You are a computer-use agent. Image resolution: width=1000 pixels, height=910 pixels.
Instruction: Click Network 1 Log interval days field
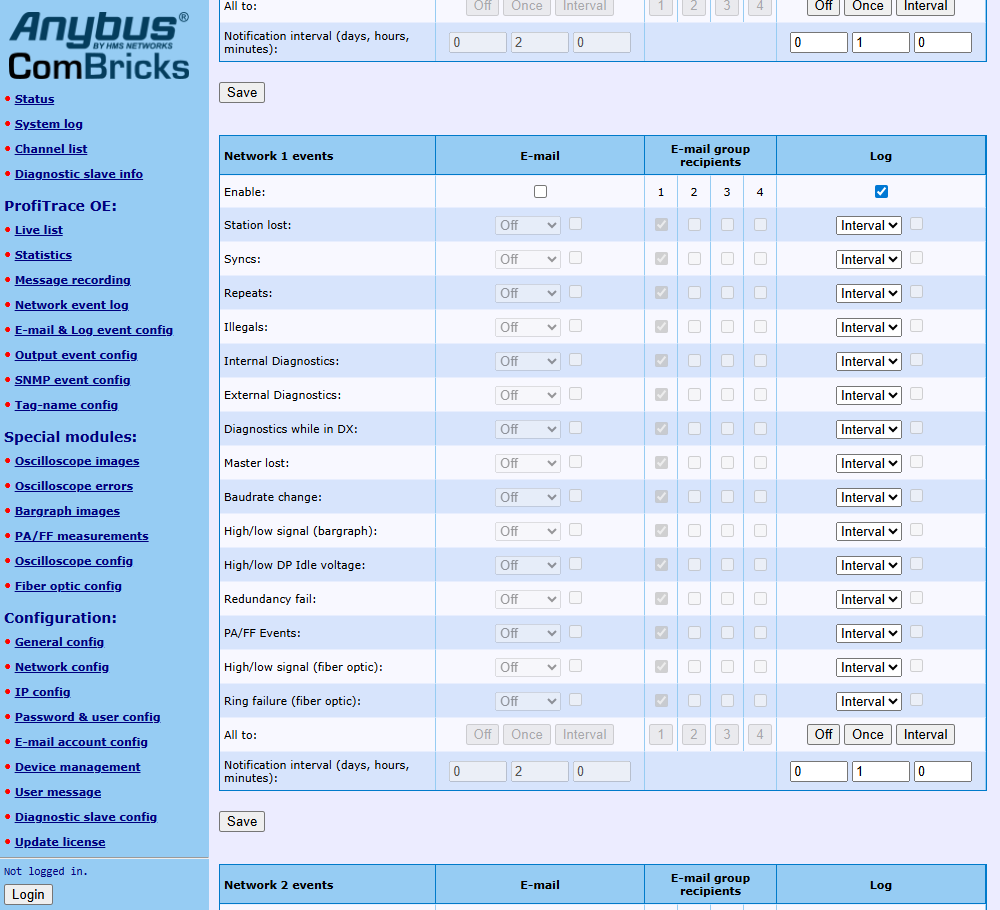[x=818, y=771]
